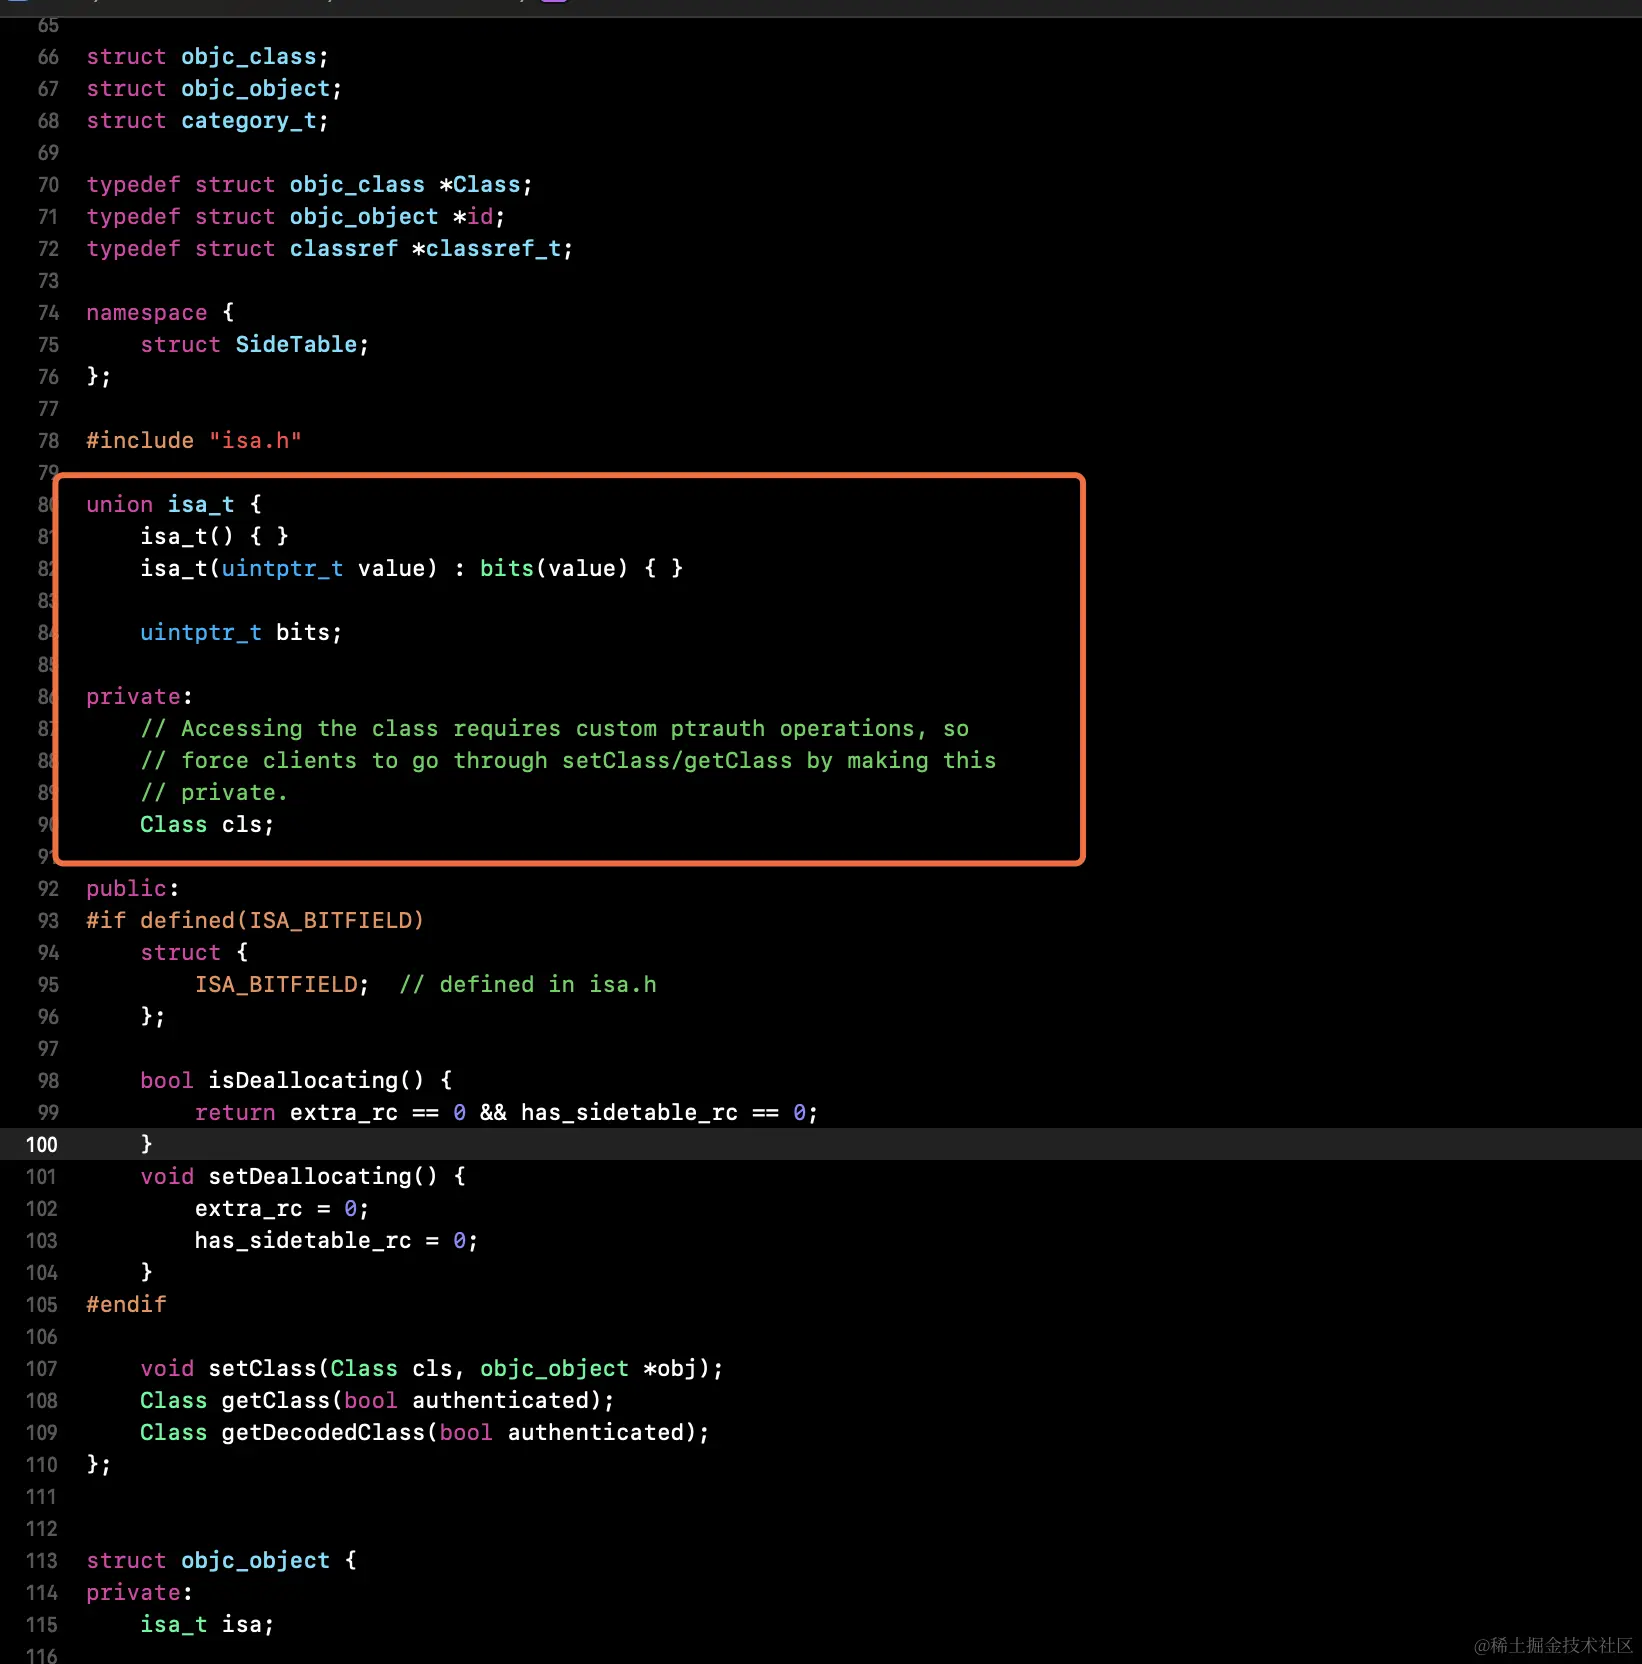Click 'ISA_BITFIELD;' macro line
Viewport: 1642px width, 1664px height.
click(282, 985)
